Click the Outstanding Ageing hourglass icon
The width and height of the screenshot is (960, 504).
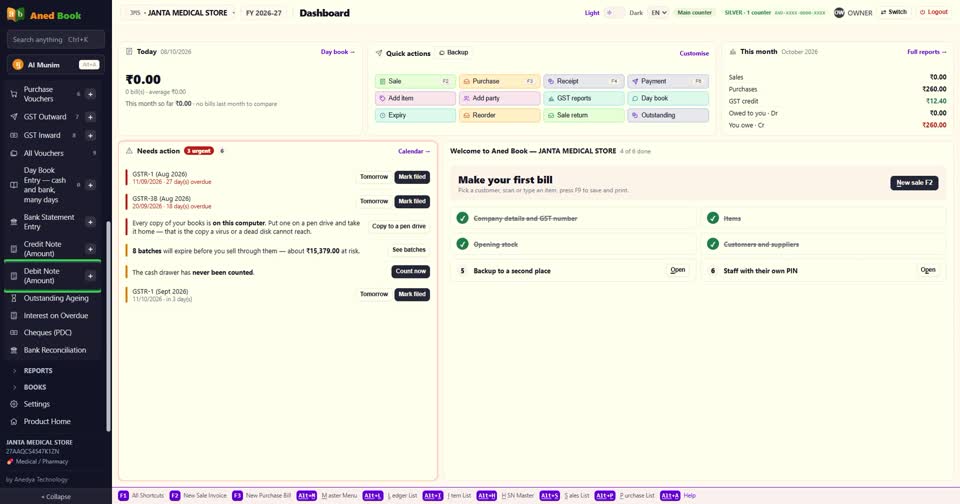pyautogui.click(x=13, y=298)
